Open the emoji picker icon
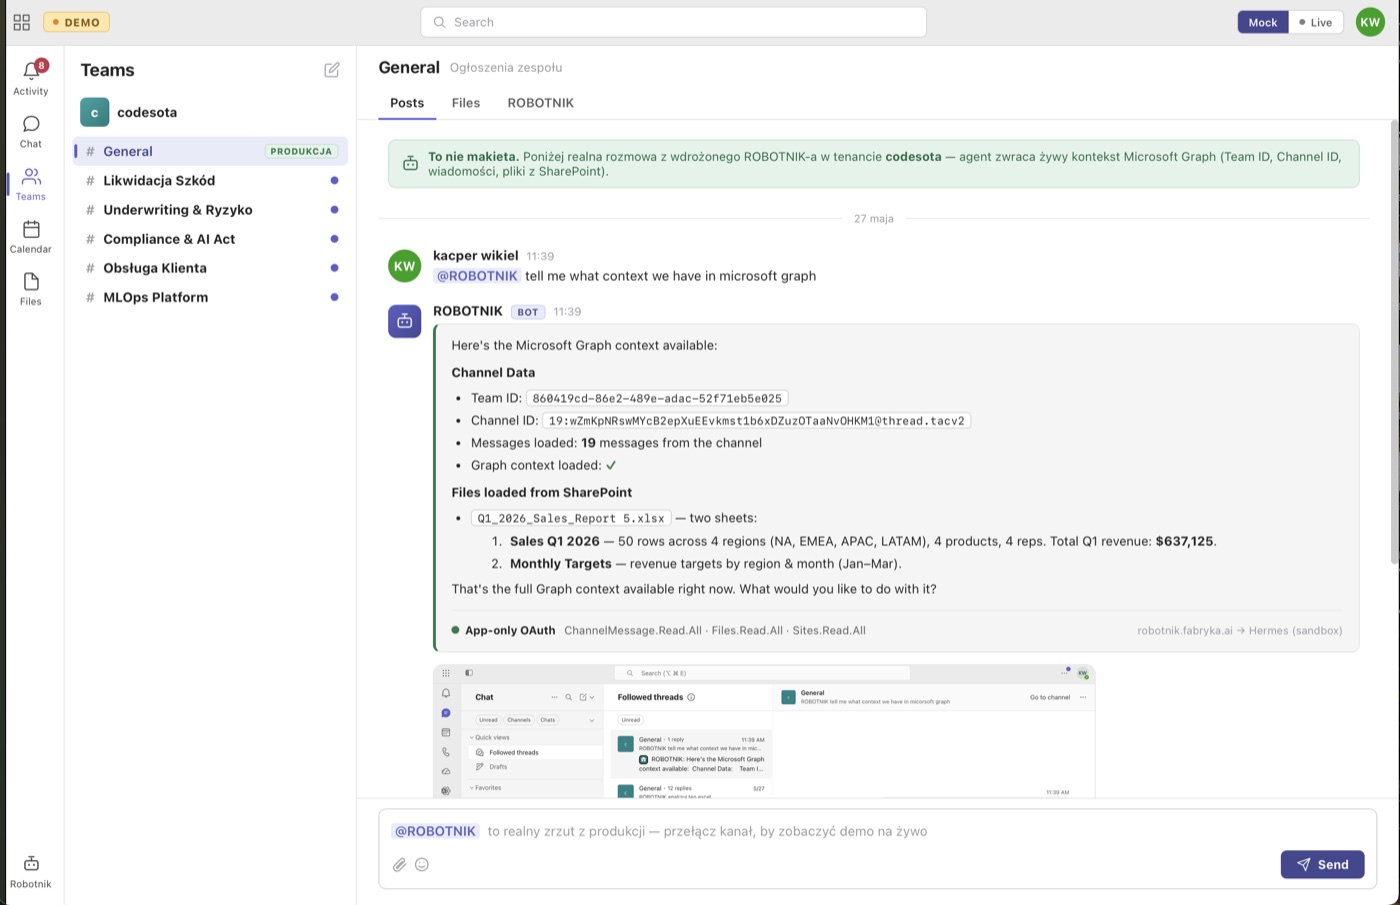 point(422,865)
